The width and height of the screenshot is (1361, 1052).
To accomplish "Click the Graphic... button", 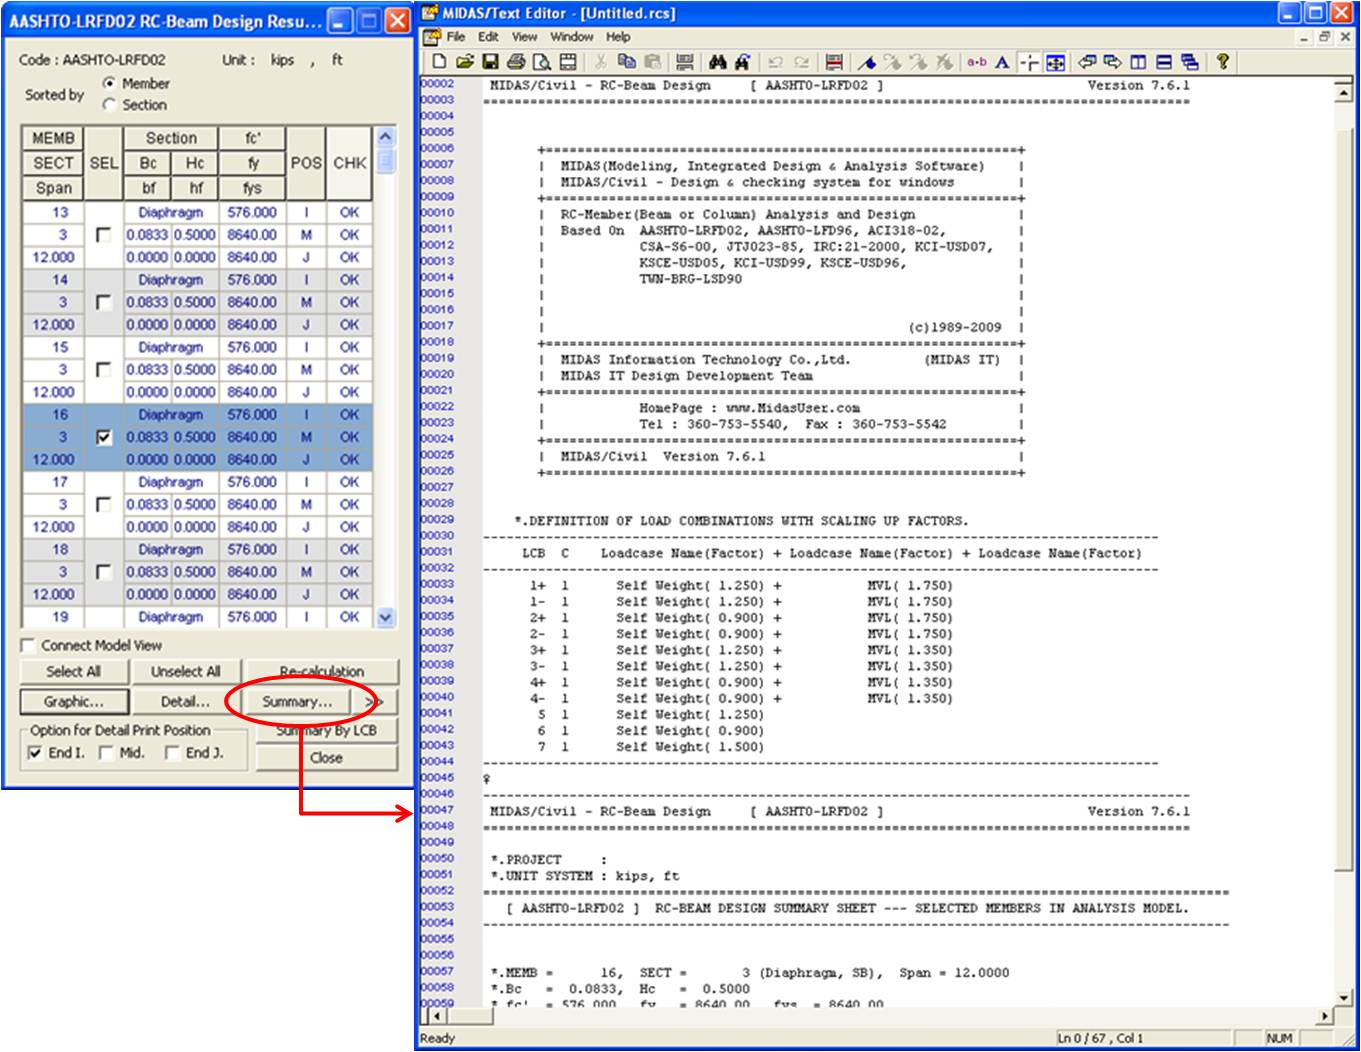I will point(72,702).
